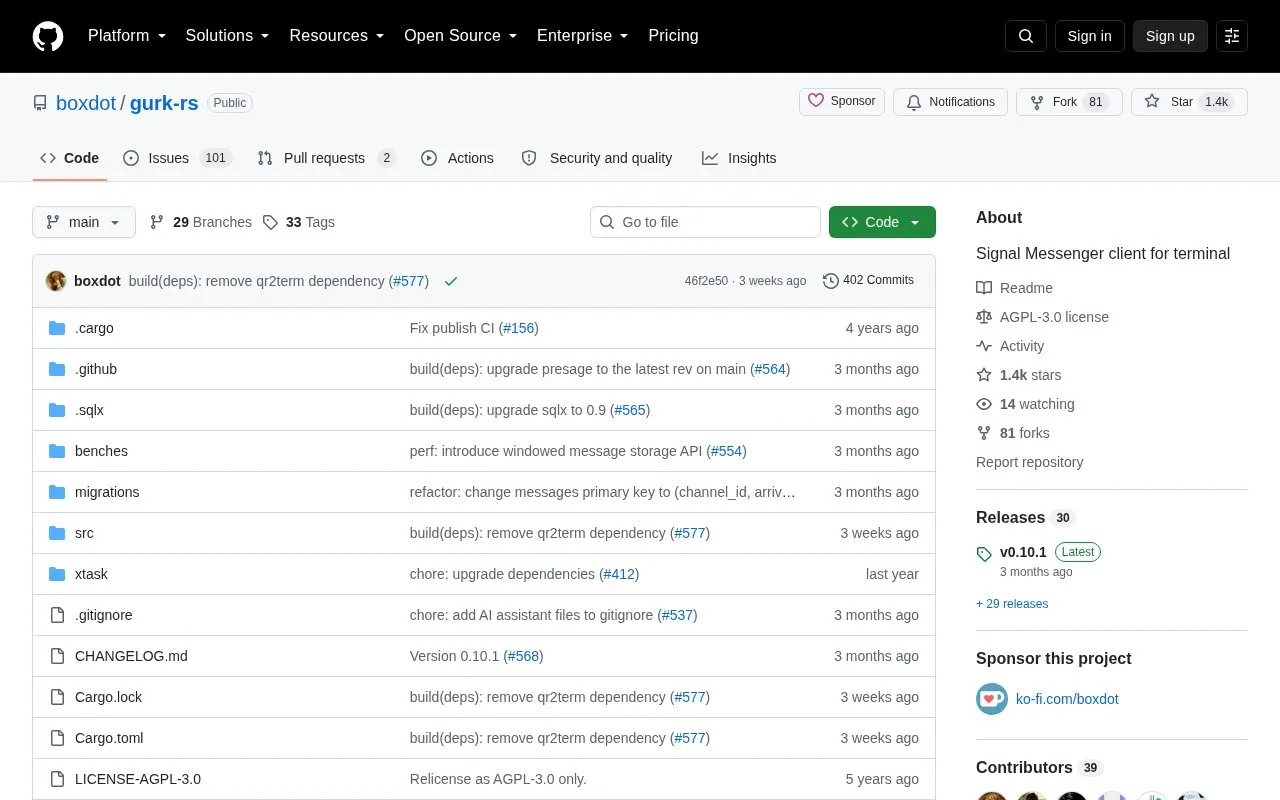This screenshot has width=1280, height=800.
Task: Click the Go to file input
Action: (x=705, y=222)
